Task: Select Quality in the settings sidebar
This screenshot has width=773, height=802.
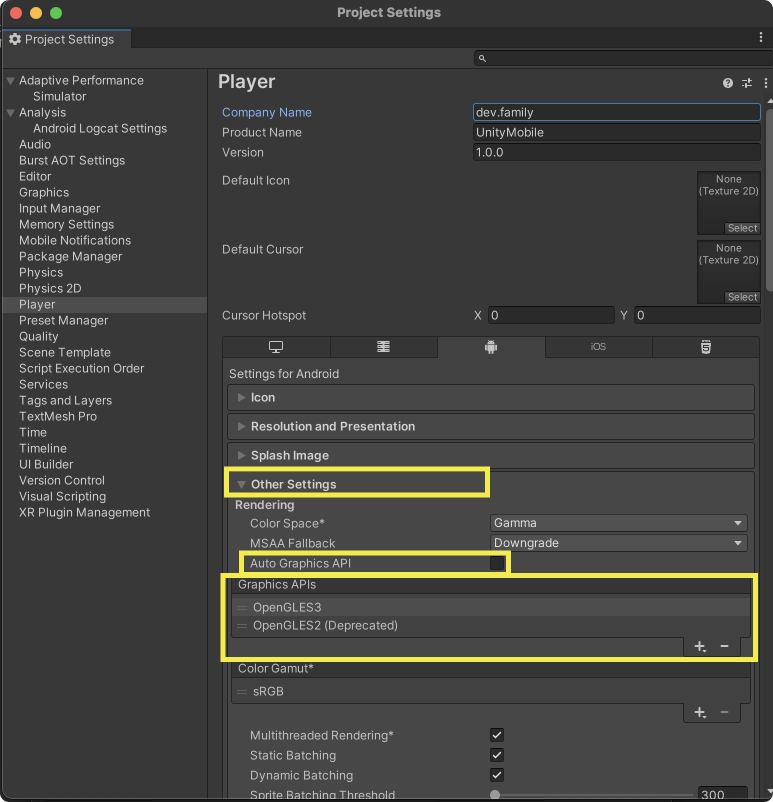Action: (x=39, y=336)
